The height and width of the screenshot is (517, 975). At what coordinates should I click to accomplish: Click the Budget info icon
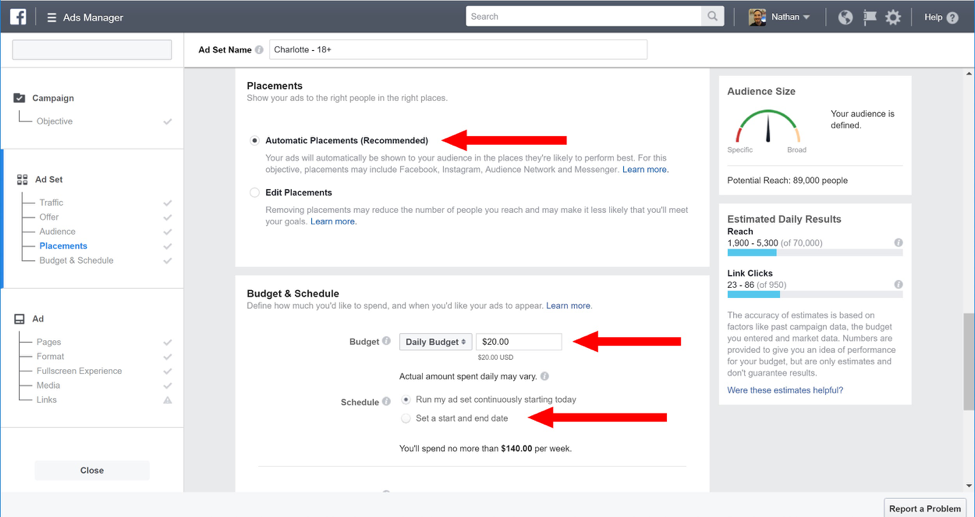point(386,341)
